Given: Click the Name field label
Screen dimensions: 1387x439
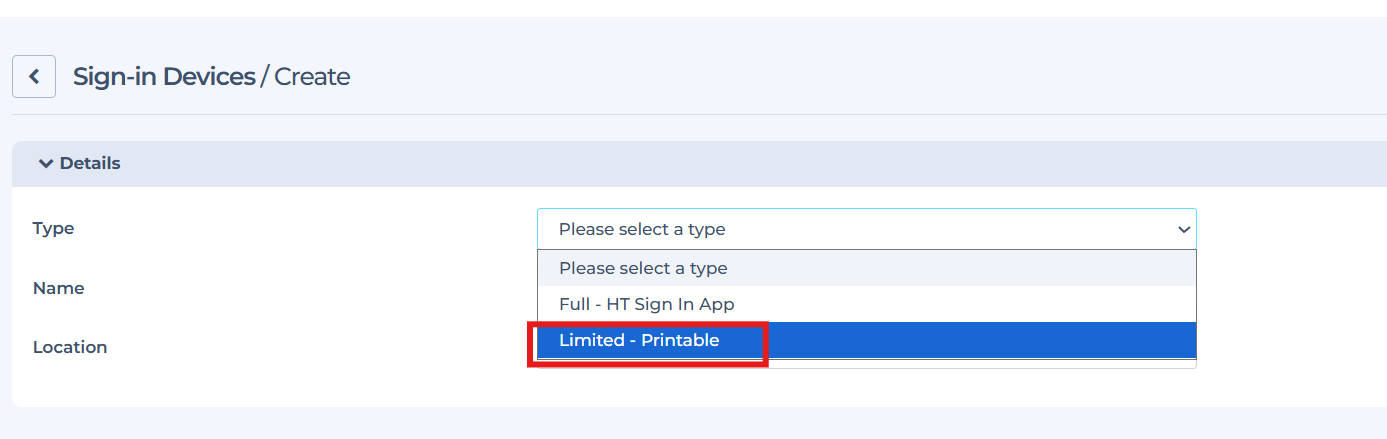Looking at the screenshot, I should (58, 288).
